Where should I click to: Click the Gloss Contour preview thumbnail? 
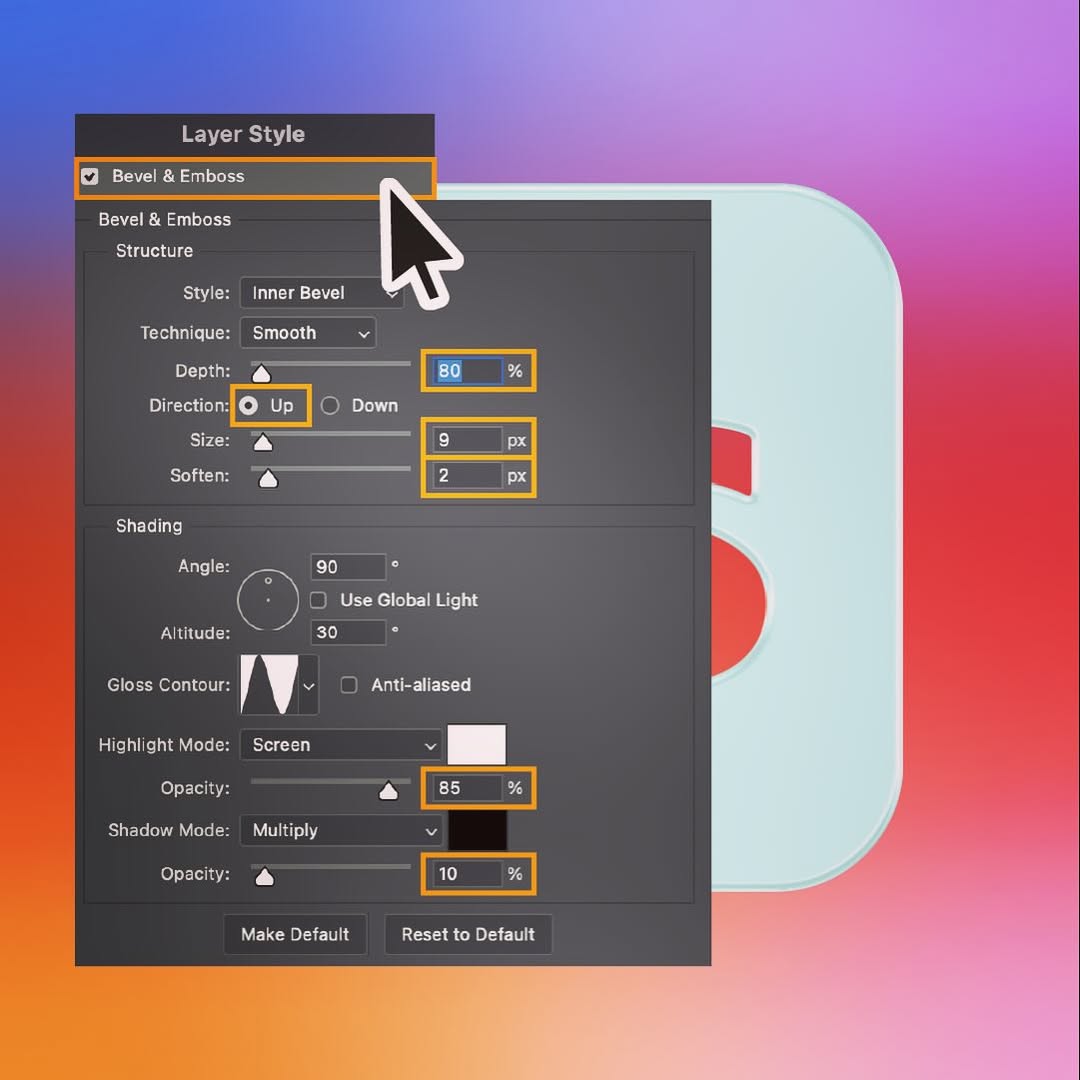coord(269,685)
